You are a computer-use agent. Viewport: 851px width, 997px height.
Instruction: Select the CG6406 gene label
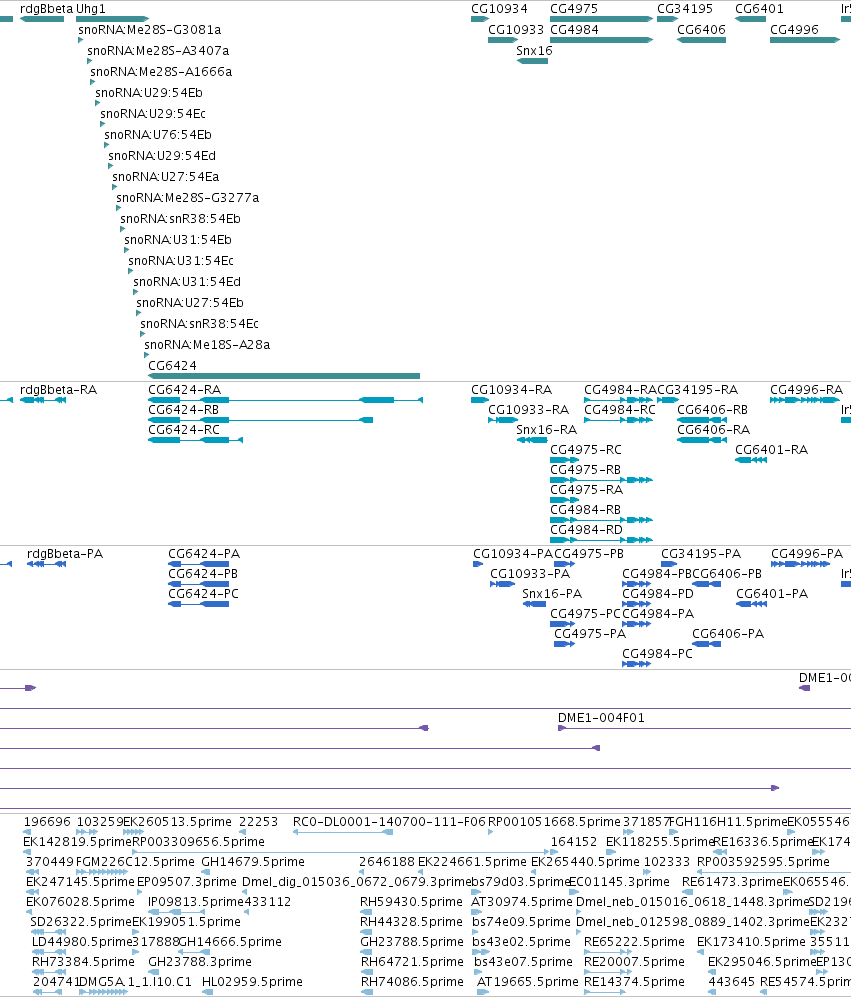(701, 30)
